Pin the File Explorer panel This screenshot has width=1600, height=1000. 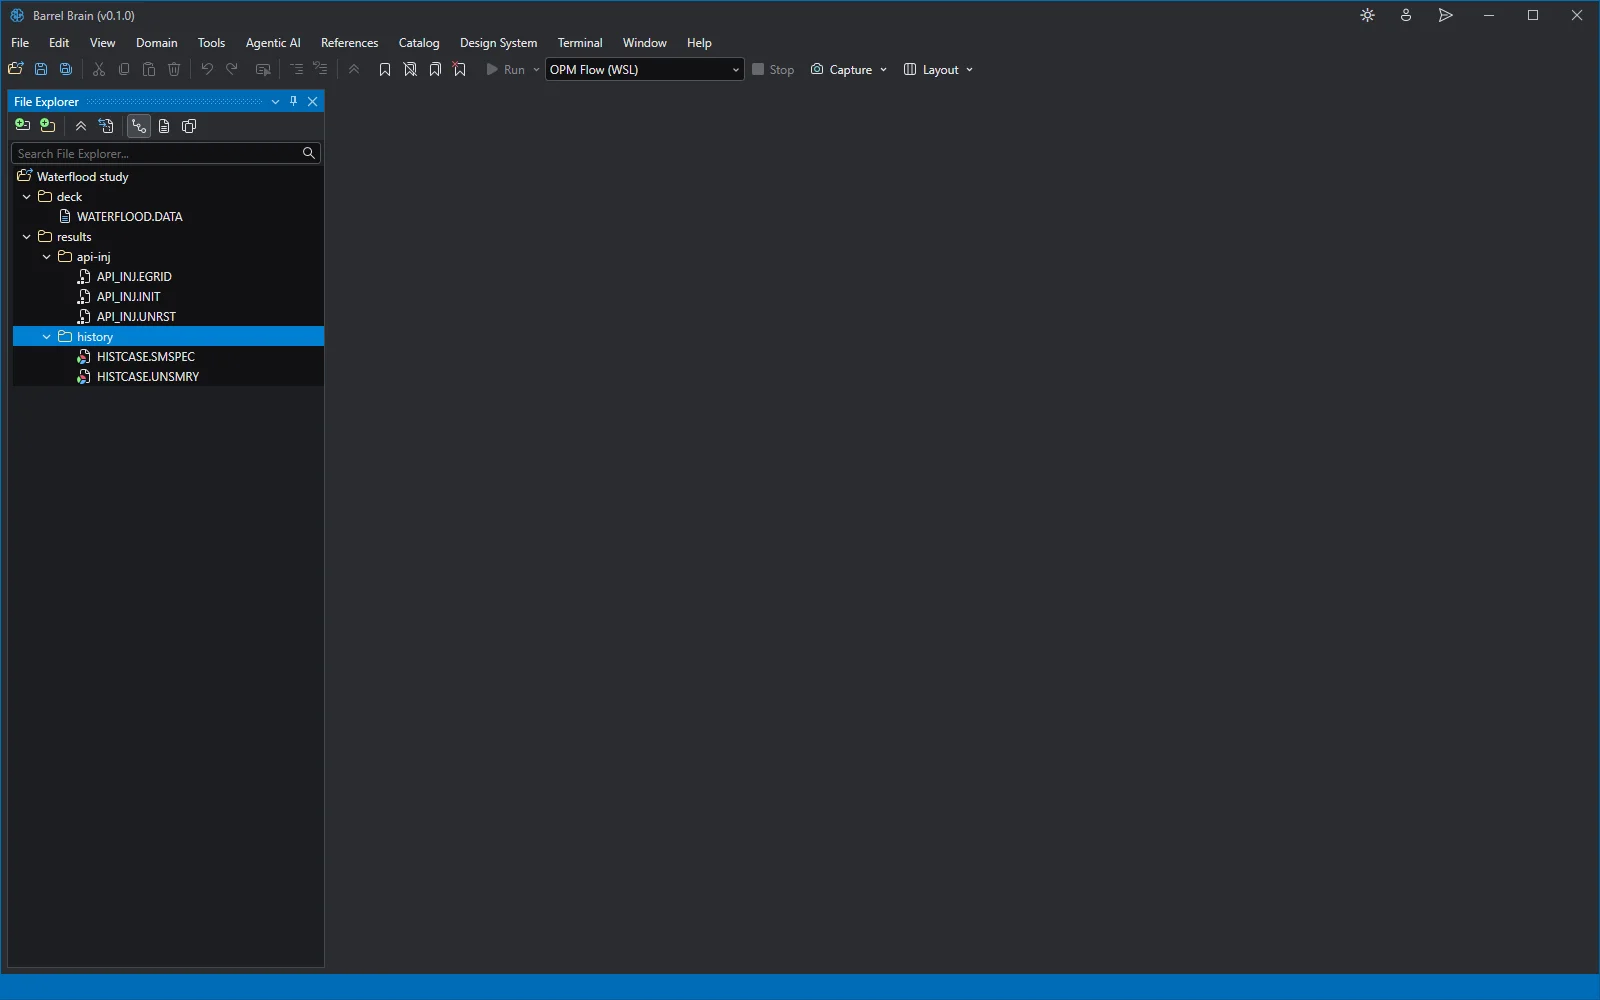(x=294, y=101)
